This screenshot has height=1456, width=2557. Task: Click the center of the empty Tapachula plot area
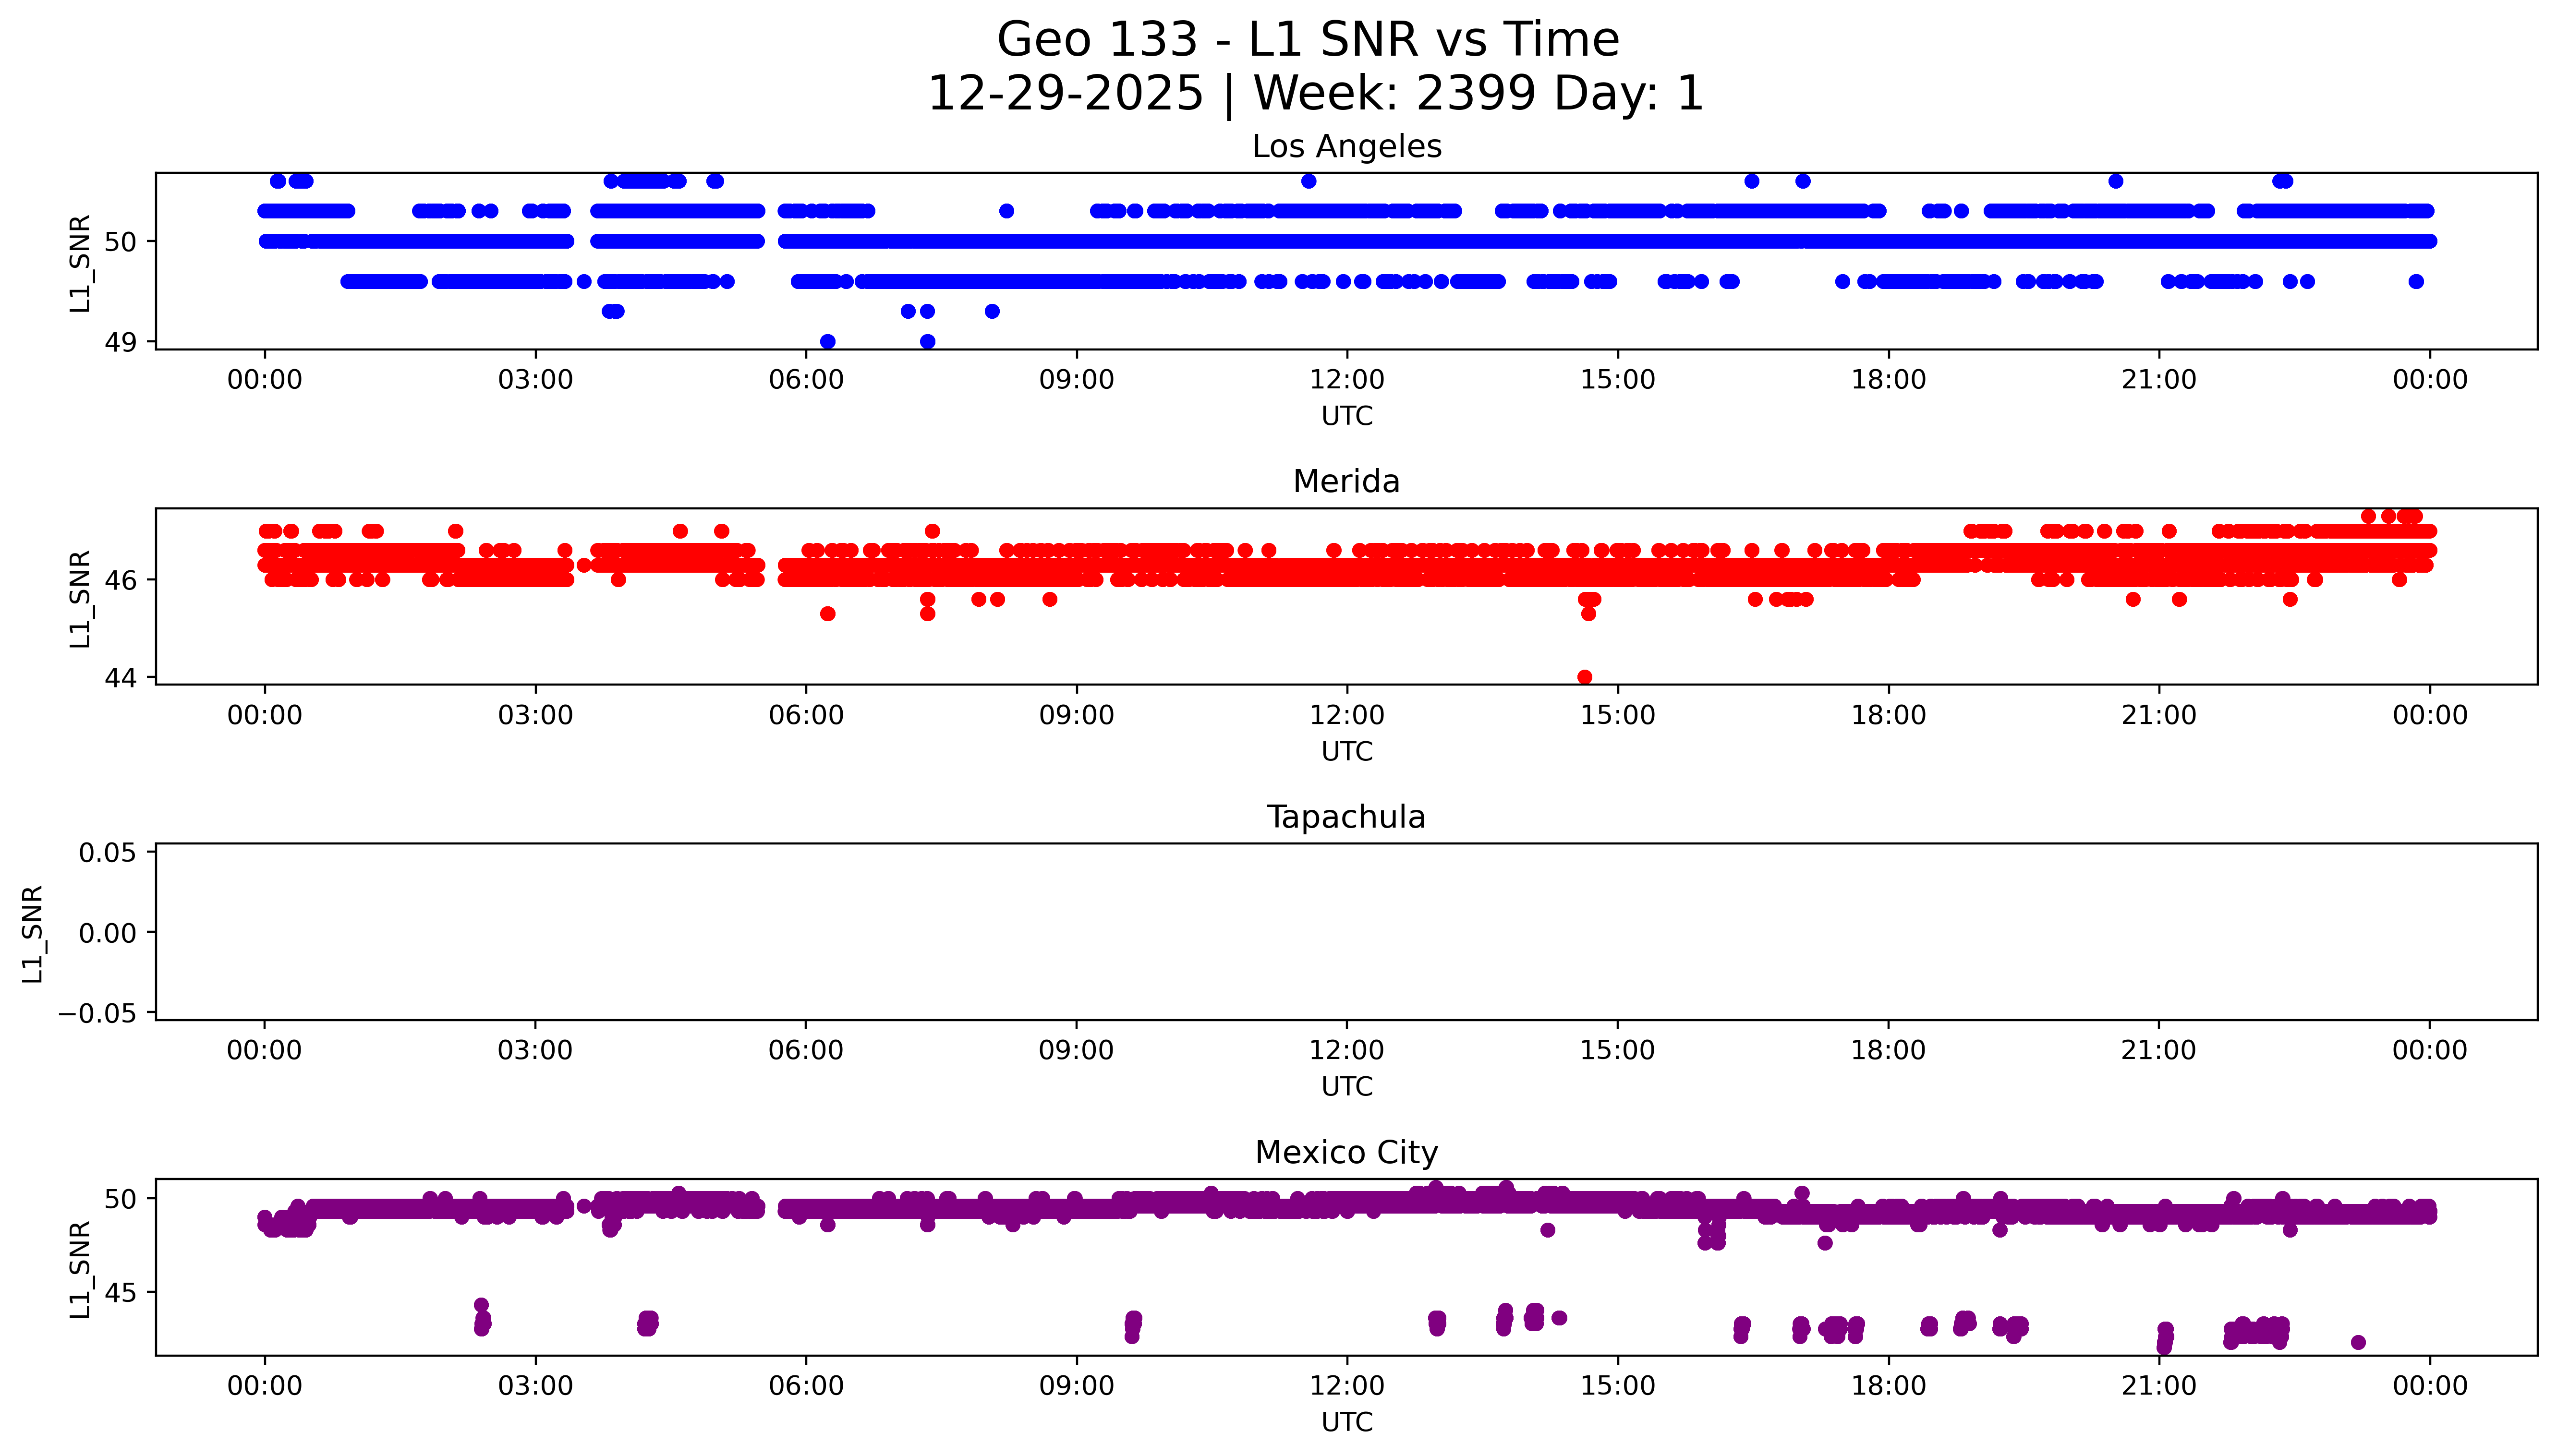click(x=1346, y=932)
